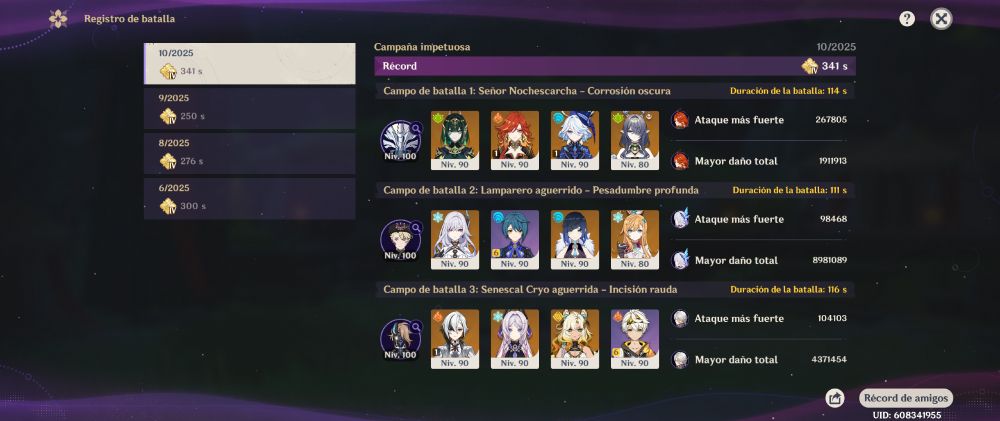The width and height of the screenshot is (1000, 421).
Task: Click first character portrait in Campo de batalla 1
Action: point(455,140)
